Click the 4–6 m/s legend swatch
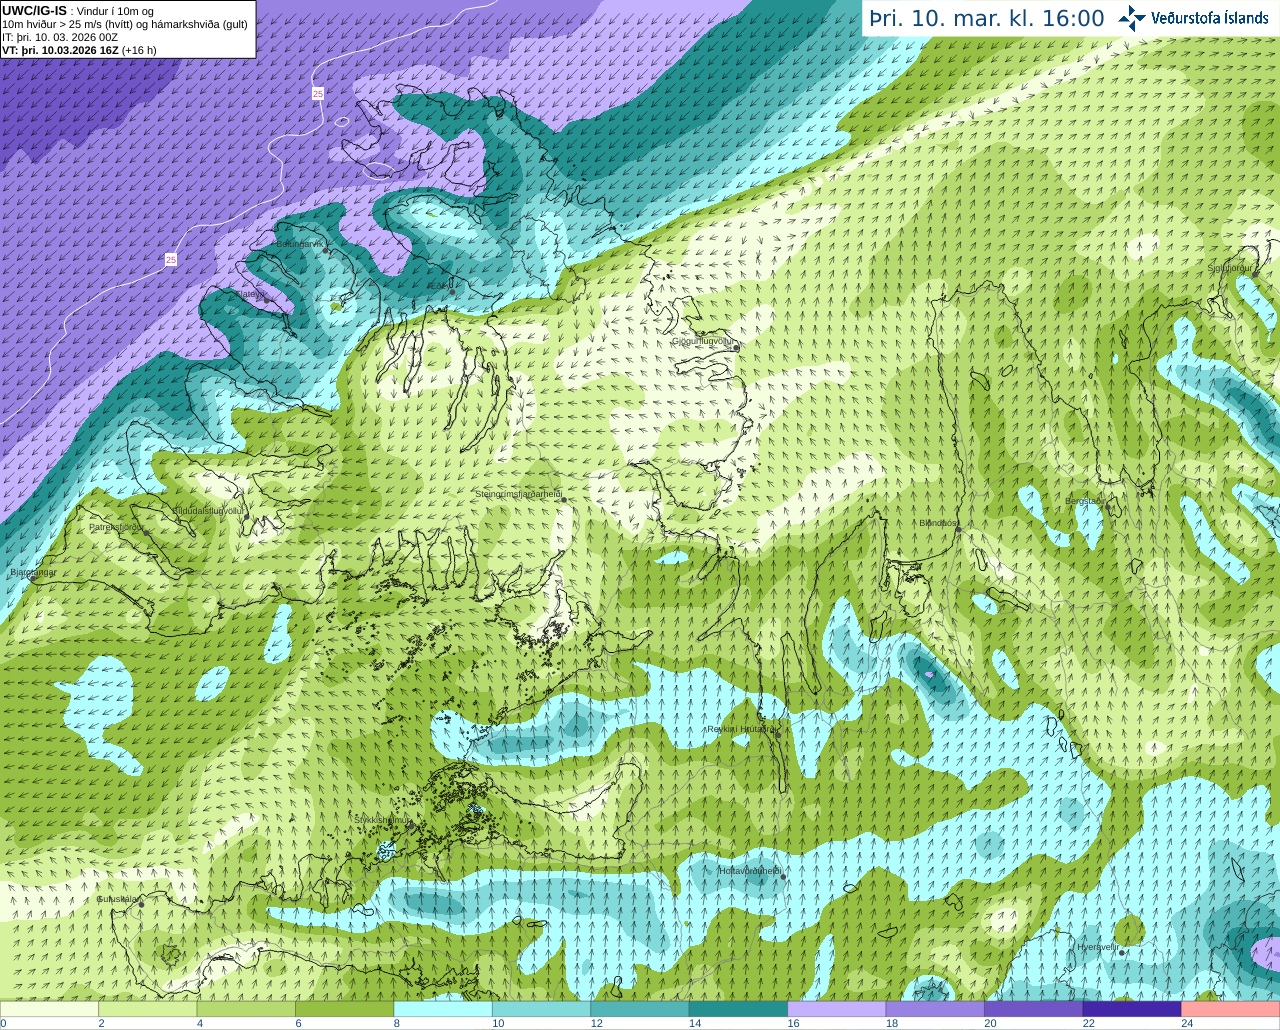 (246, 1009)
